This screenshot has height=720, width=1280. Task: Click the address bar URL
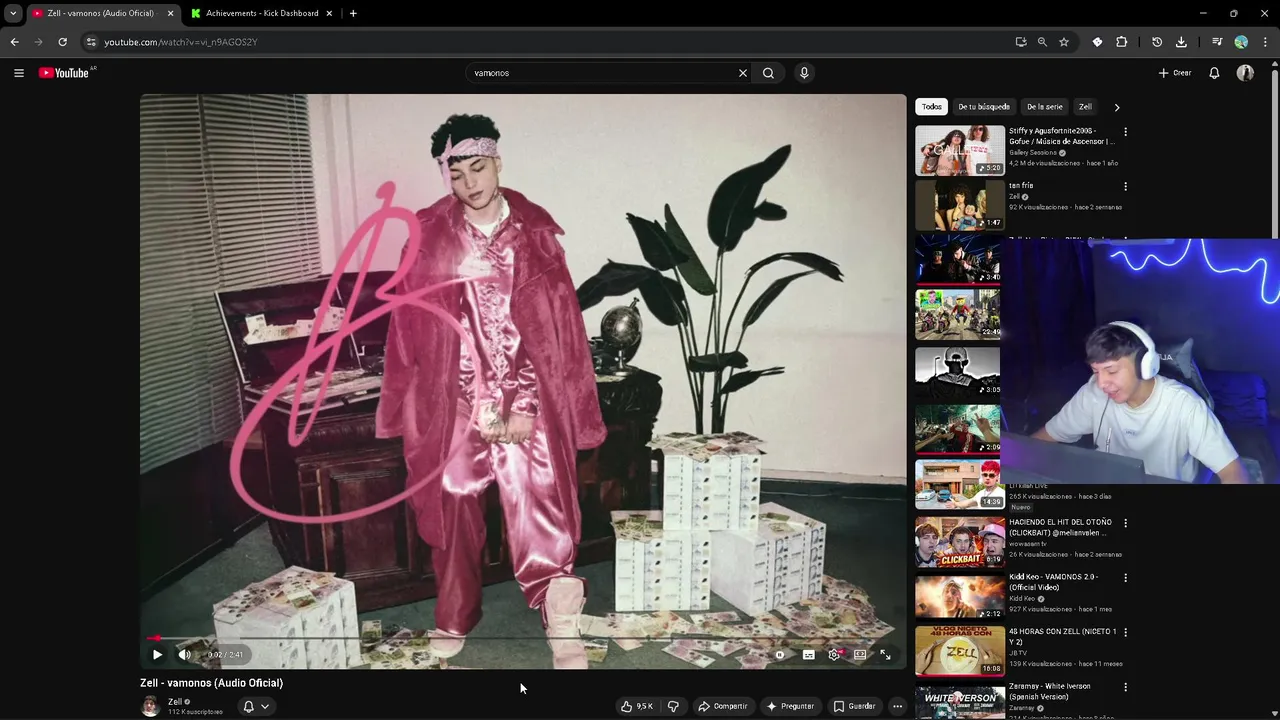tap(181, 42)
